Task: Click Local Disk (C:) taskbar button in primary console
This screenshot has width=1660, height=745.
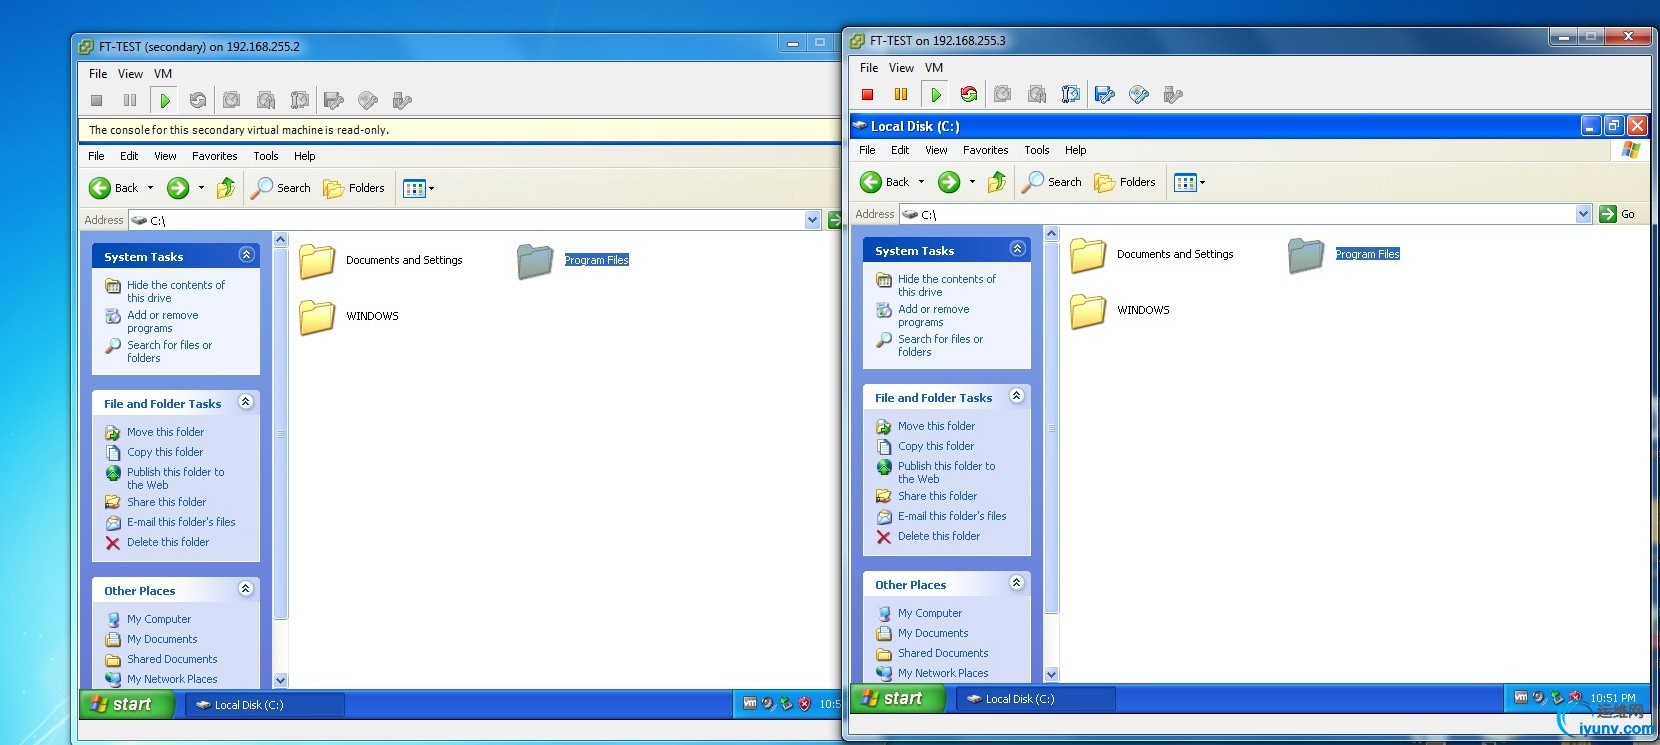Action: click(x=1035, y=699)
